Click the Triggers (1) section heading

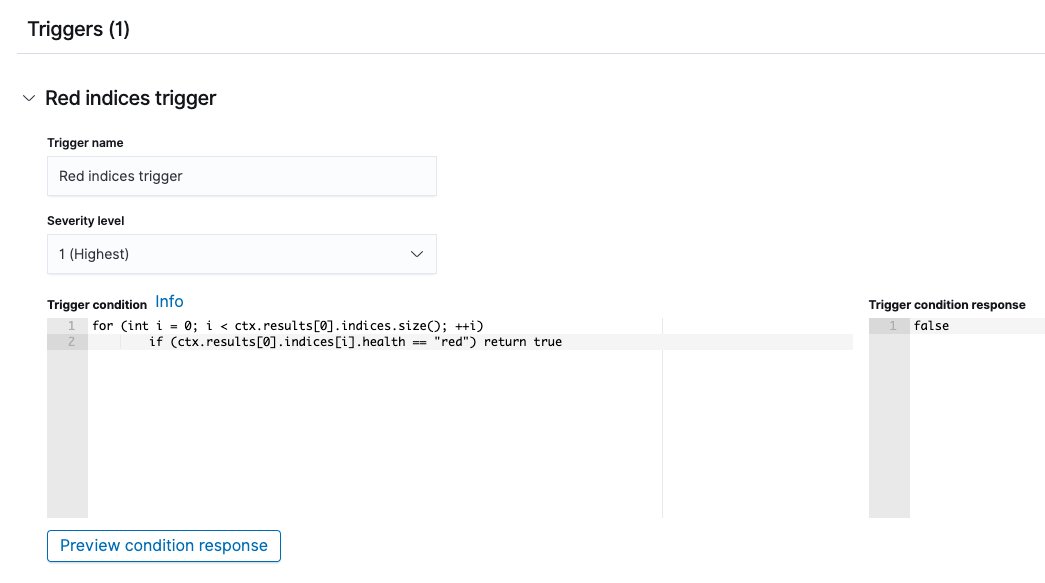78,29
